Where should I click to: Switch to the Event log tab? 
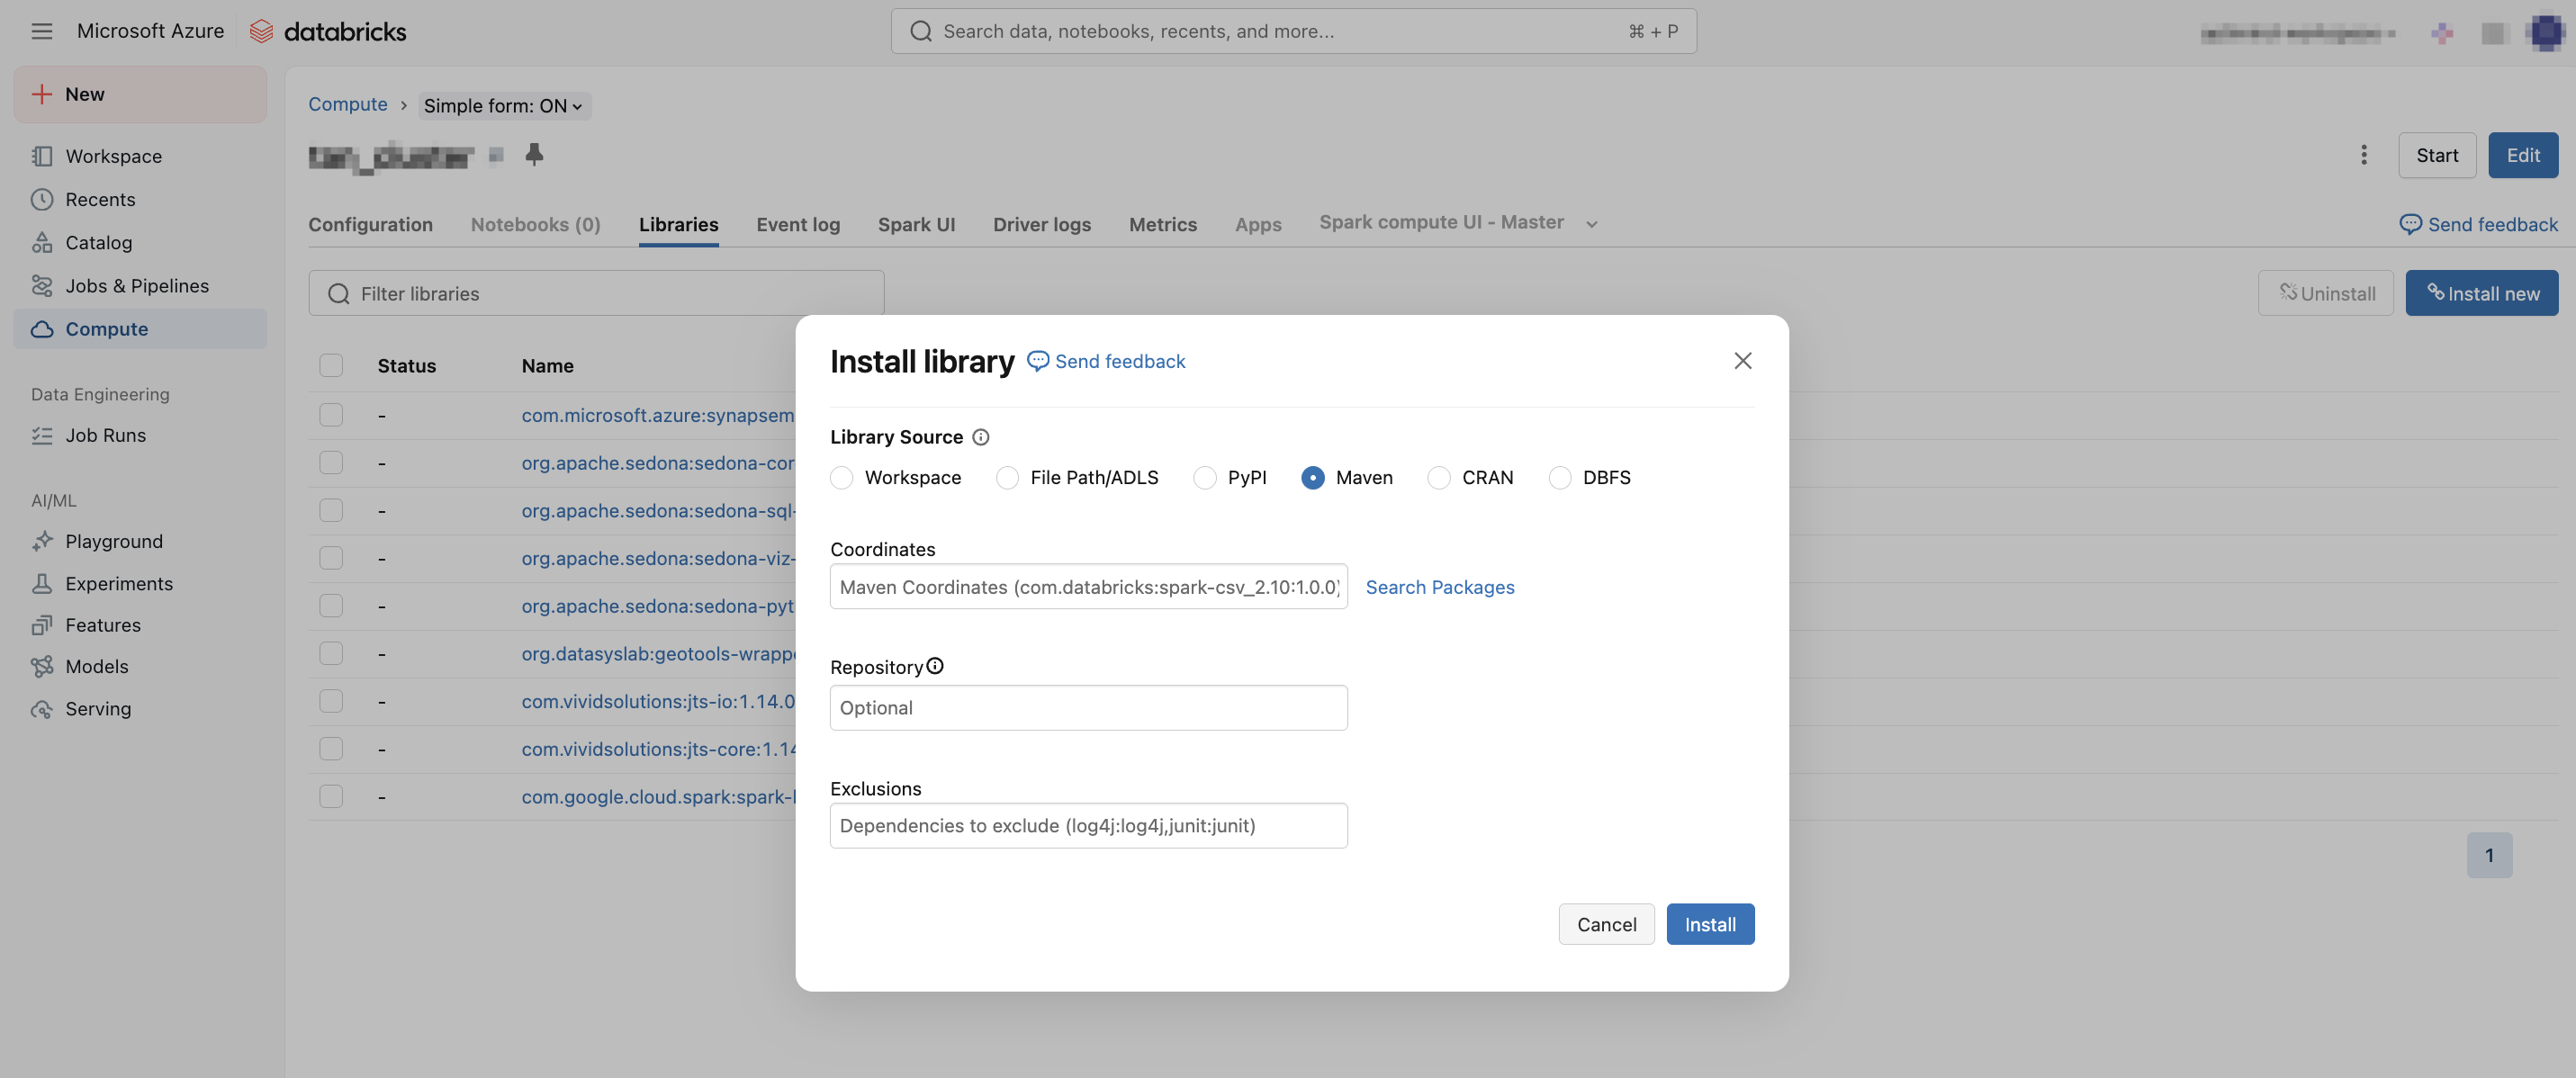pyautogui.click(x=797, y=224)
